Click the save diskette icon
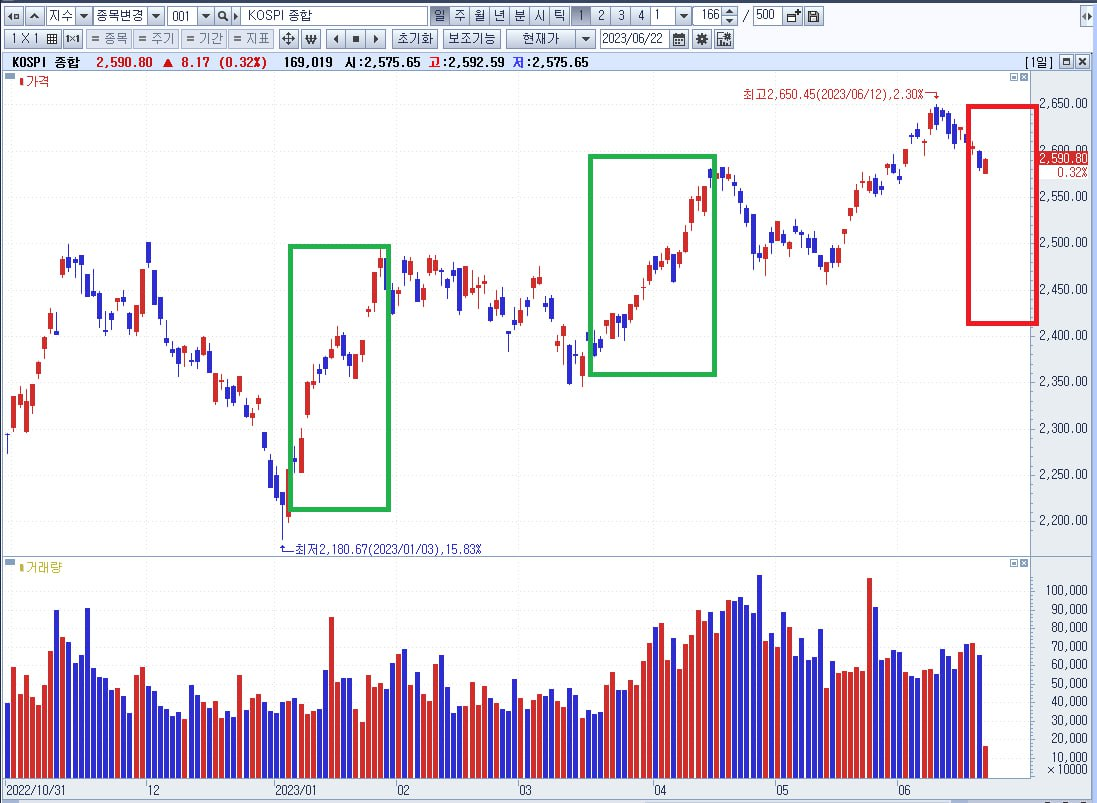The image size is (1097, 803). pyautogui.click(x=813, y=15)
